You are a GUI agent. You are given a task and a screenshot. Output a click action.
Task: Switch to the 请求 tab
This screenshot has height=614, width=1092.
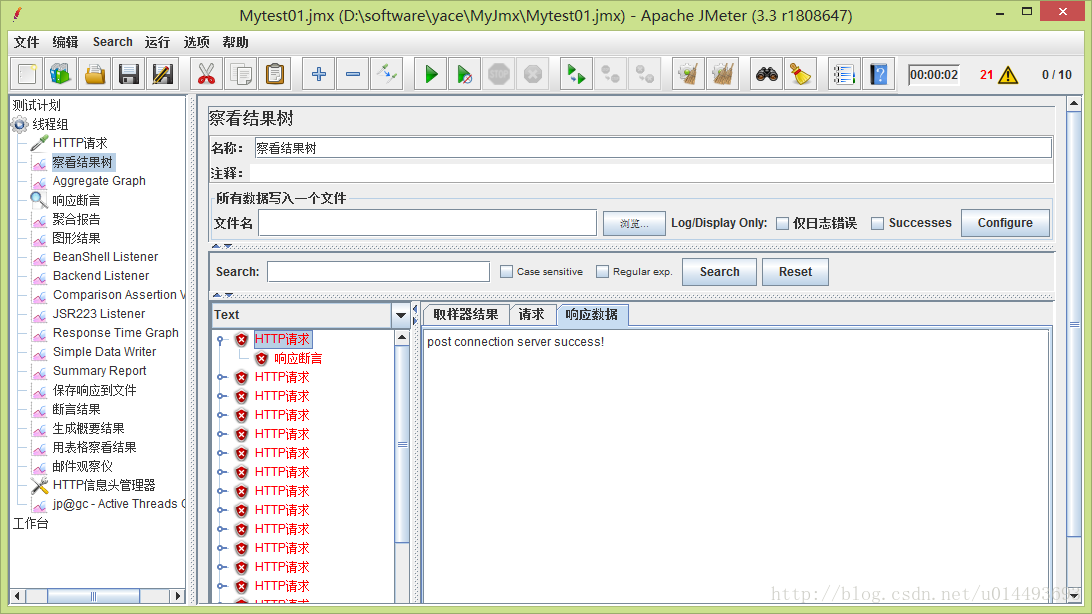pyautogui.click(x=531, y=315)
